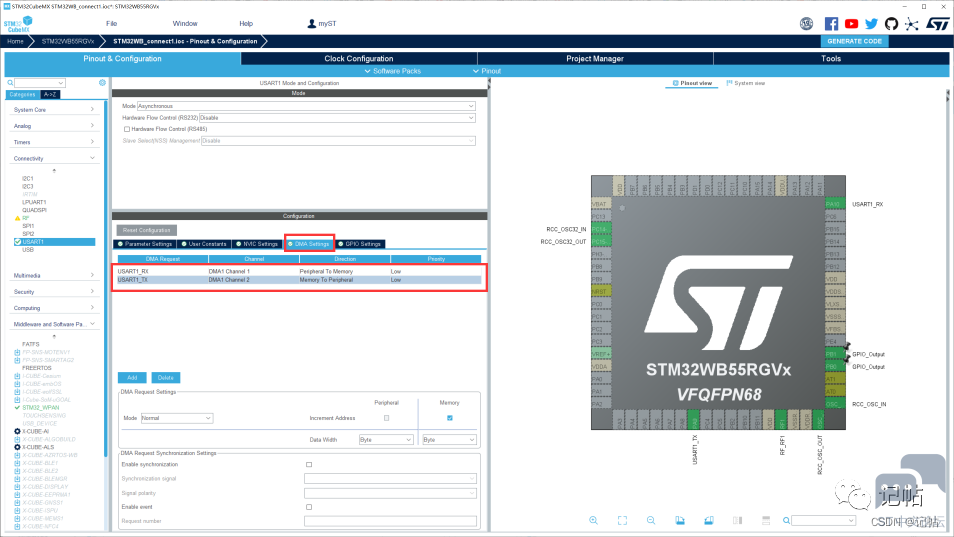Collapse Connectivity category
954x537 pixels.
tap(54, 158)
